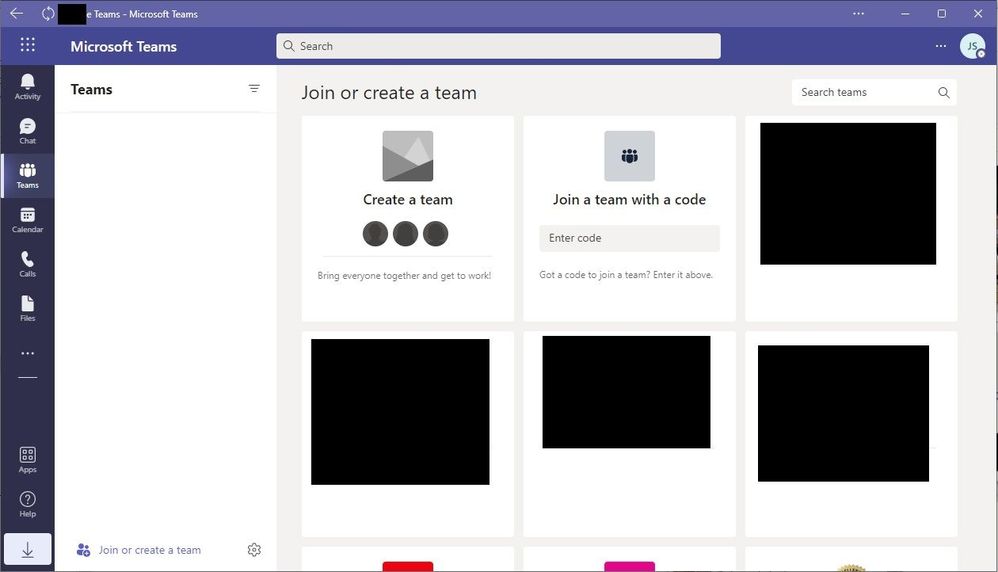Open the Chat section

[27, 131]
